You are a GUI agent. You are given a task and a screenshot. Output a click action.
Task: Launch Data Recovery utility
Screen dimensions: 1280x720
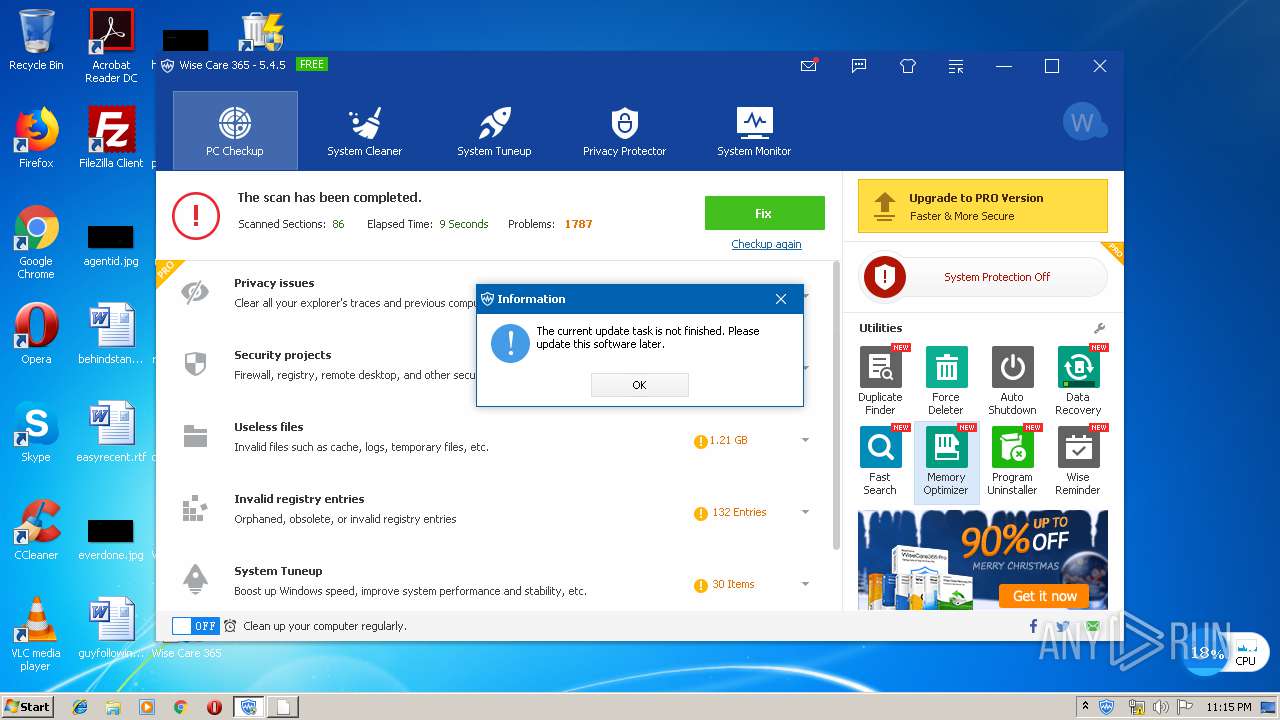pyautogui.click(x=1078, y=380)
